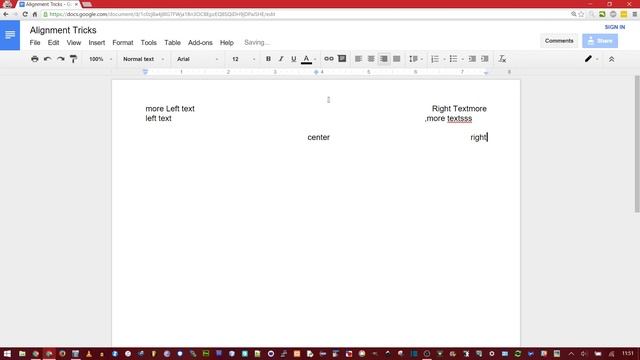Click the taskbar clock
Screen dimensions: 640x360
pyautogui.click(x=628, y=353)
